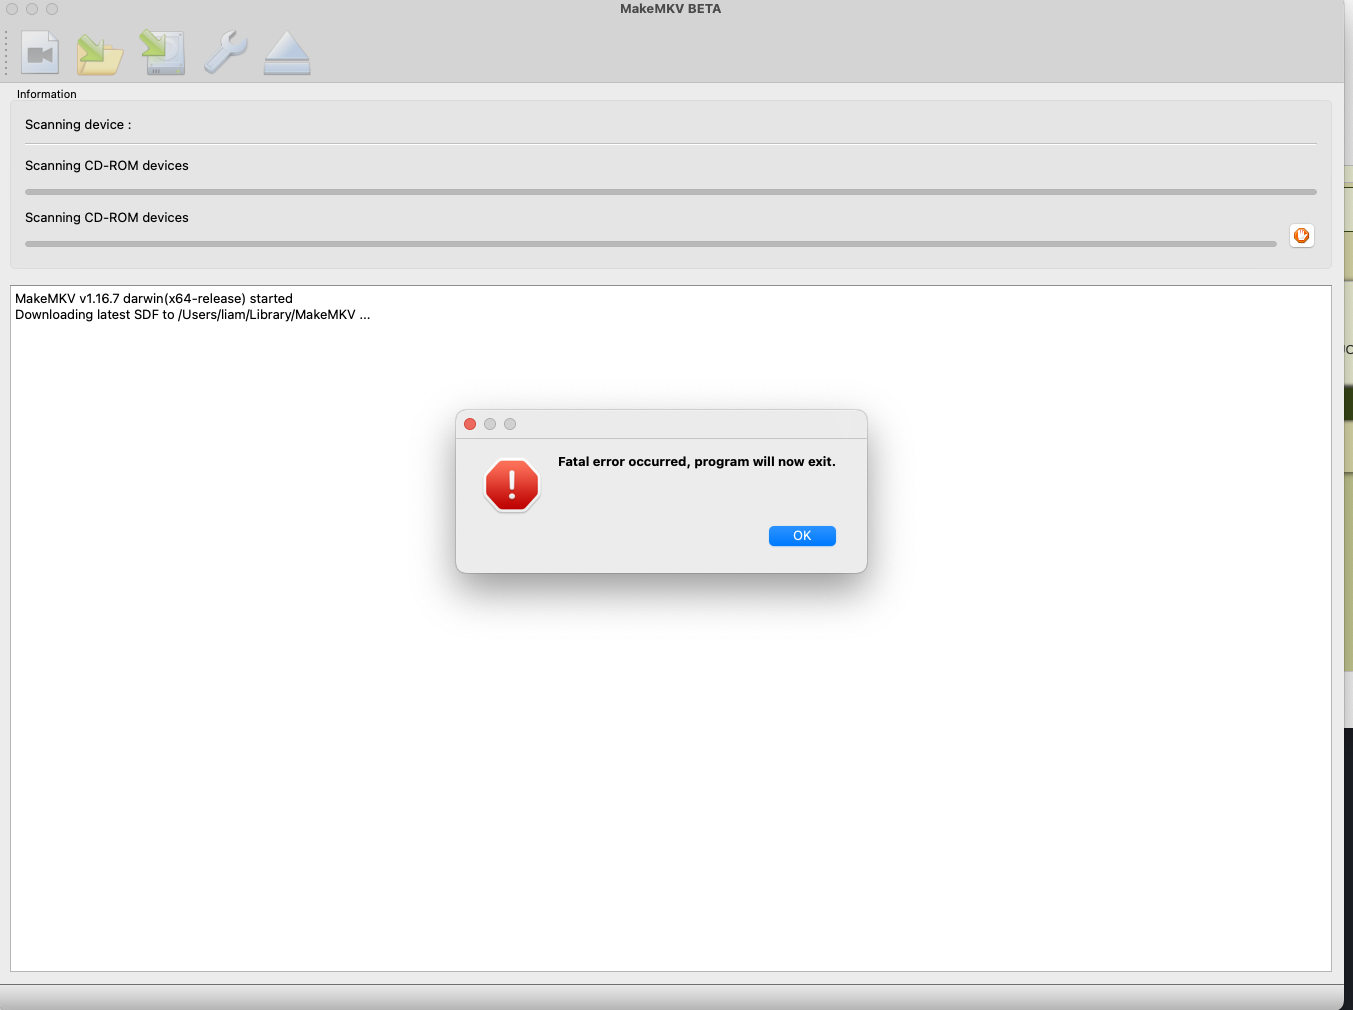Confirm the fatal error with OK
This screenshot has height=1010, width=1353.
[802, 536]
